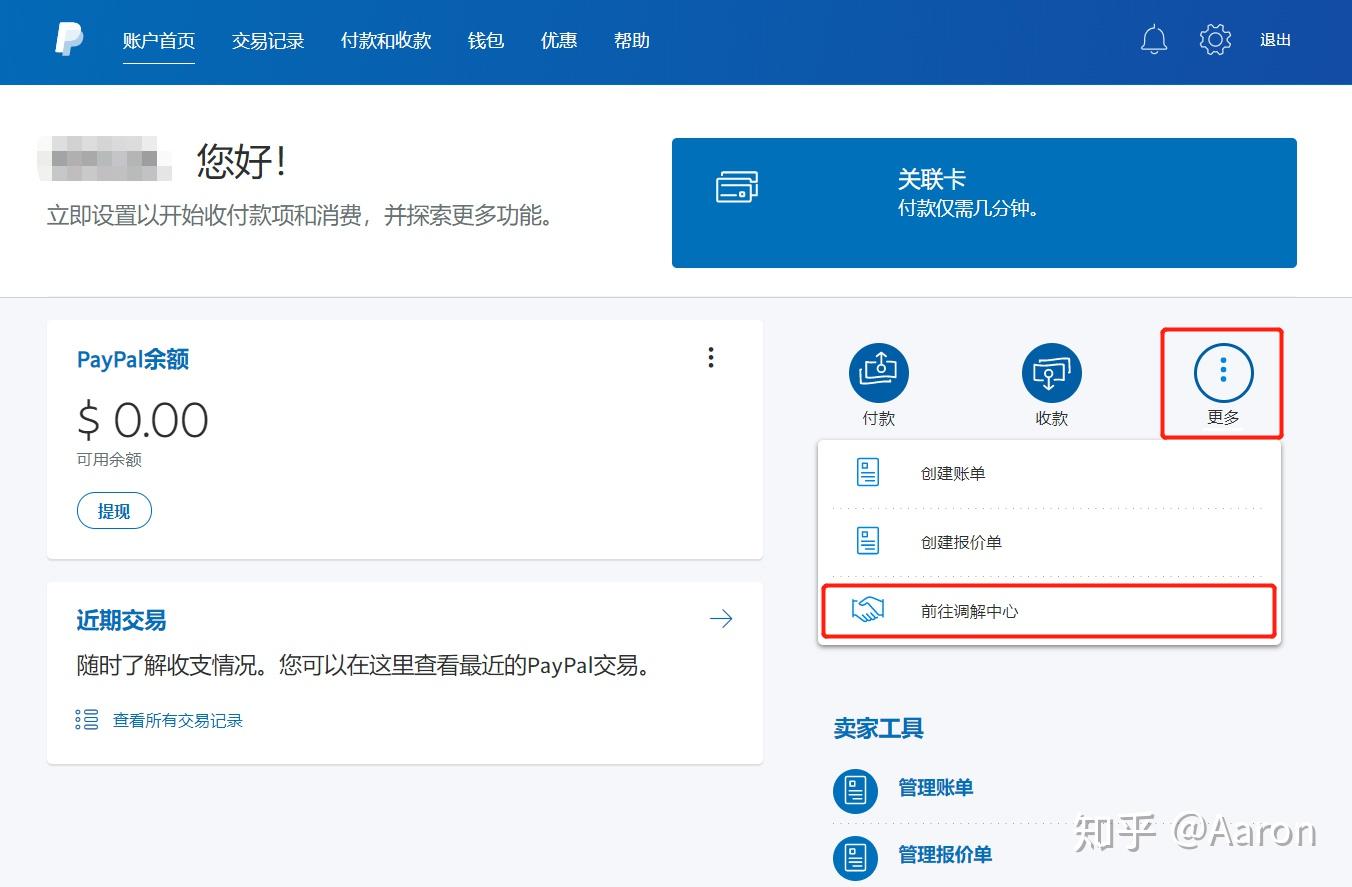Expand 近期交易 with the arrow
The height and width of the screenshot is (887, 1352).
coord(721,619)
